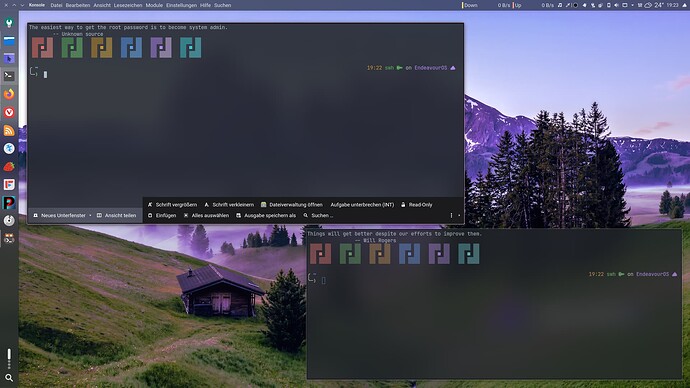Image resolution: width=690 pixels, height=388 pixels.
Task: Open the toolbar overflow three-dots menu
Action: point(451,216)
